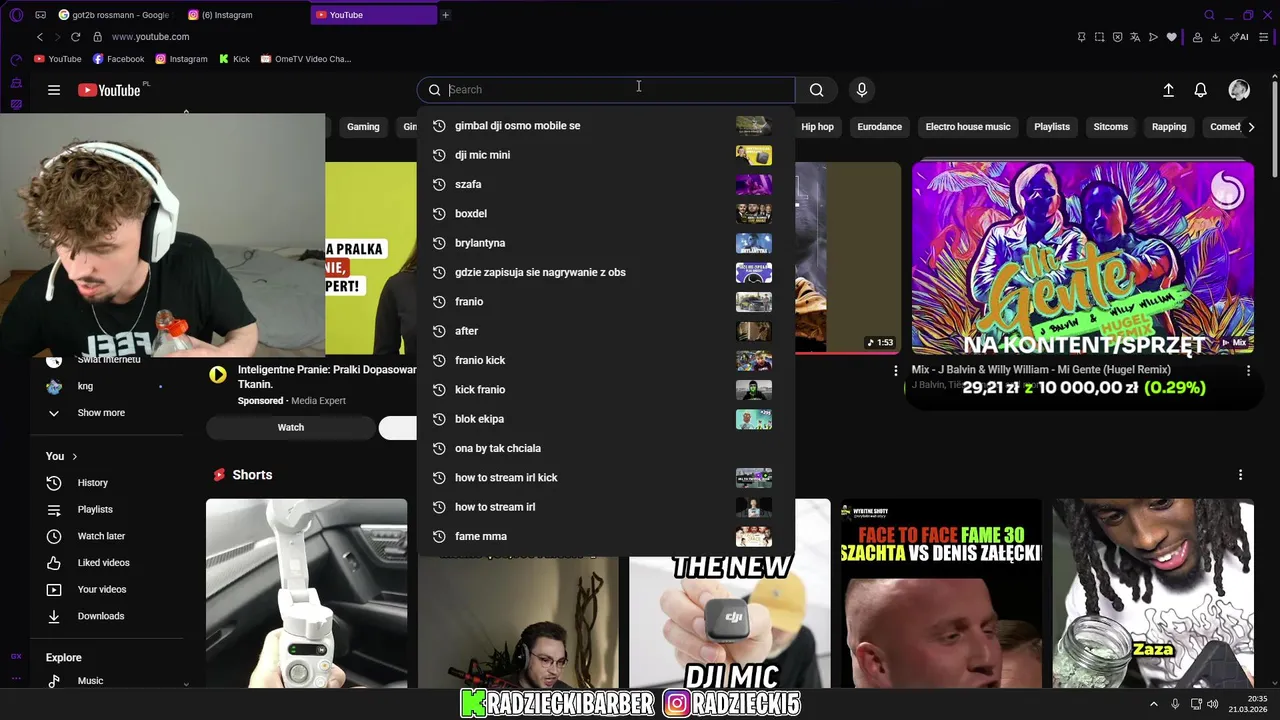The height and width of the screenshot is (720, 1280).
Task: Open the Zaza jar Shorts thumbnail
Action: [1153, 594]
